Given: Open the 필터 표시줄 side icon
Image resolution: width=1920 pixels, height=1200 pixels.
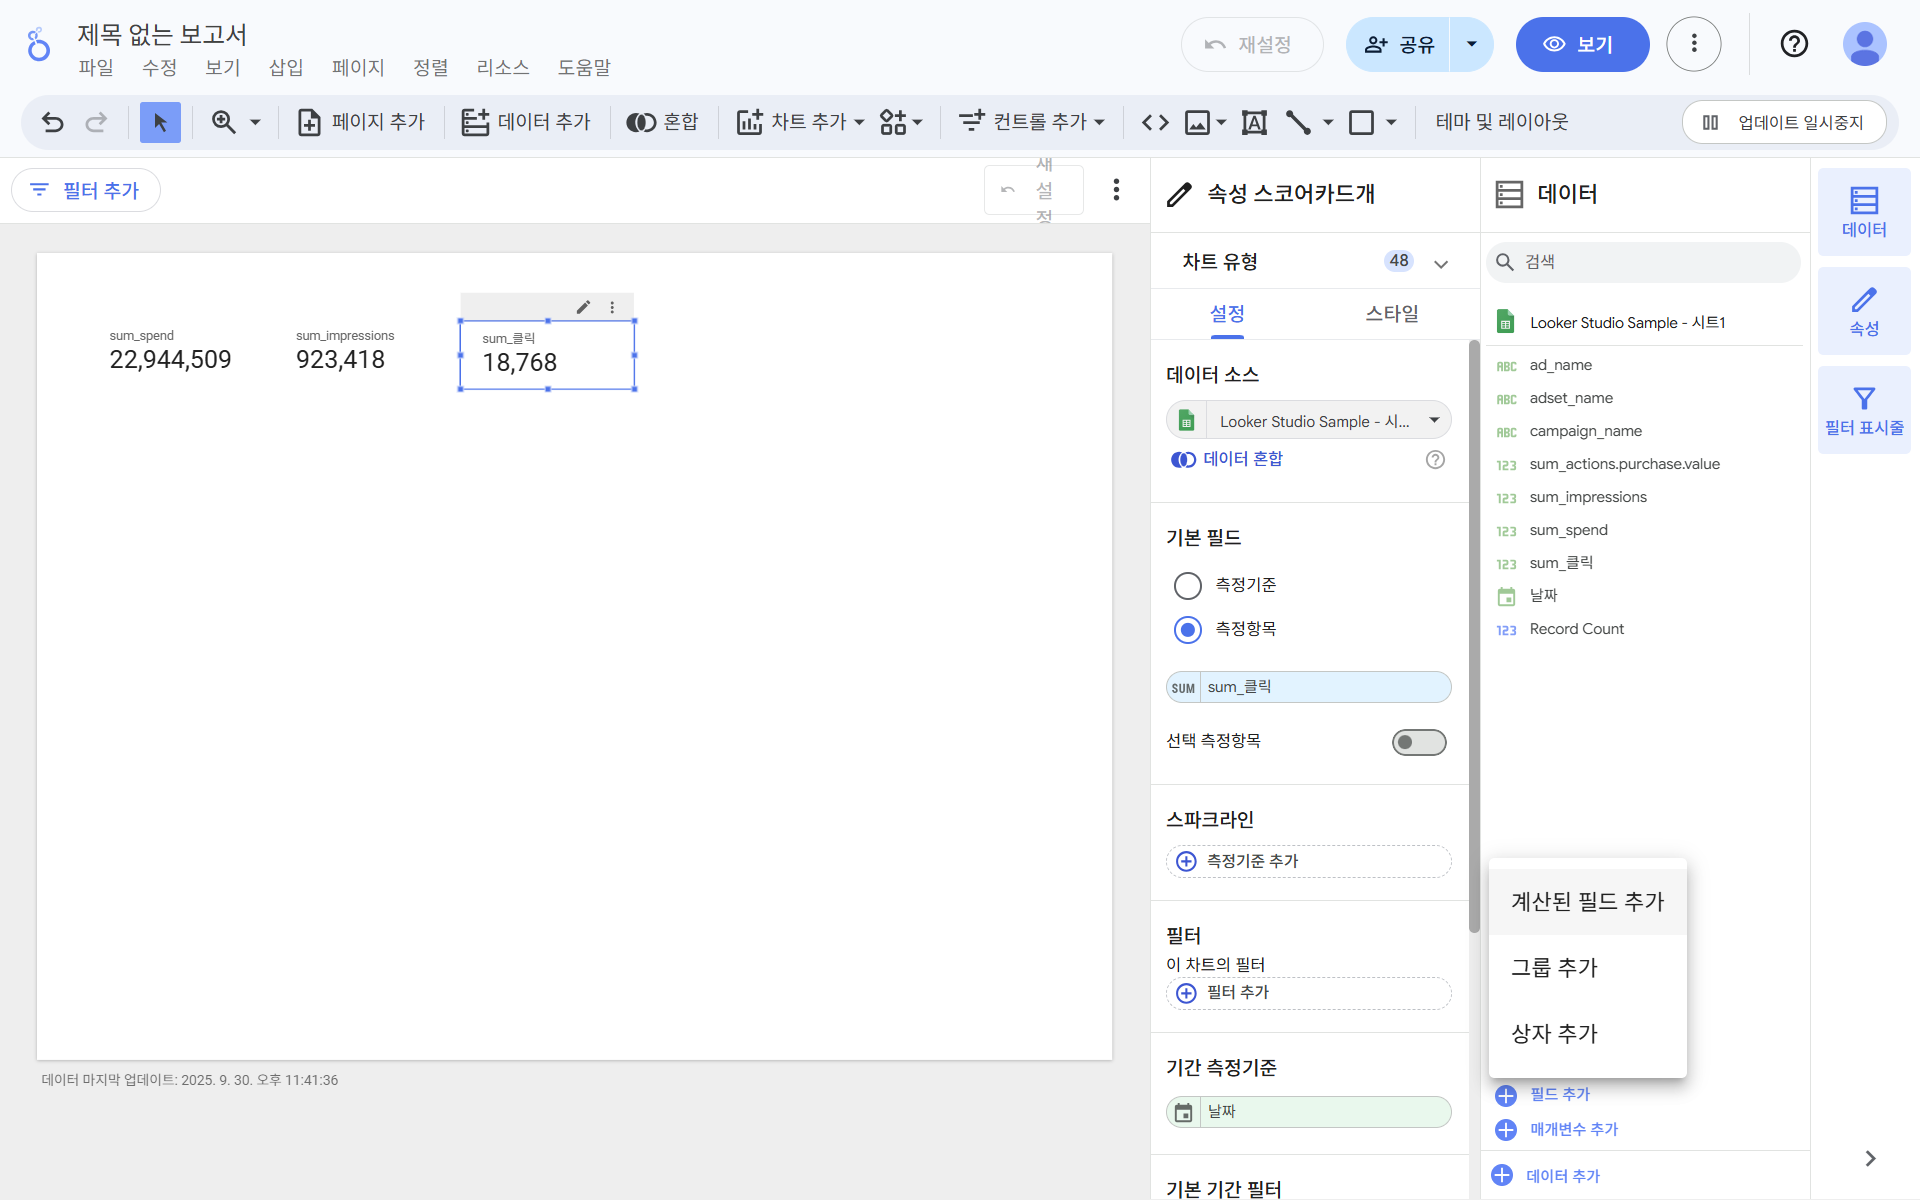Looking at the screenshot, I should 1863,410.
